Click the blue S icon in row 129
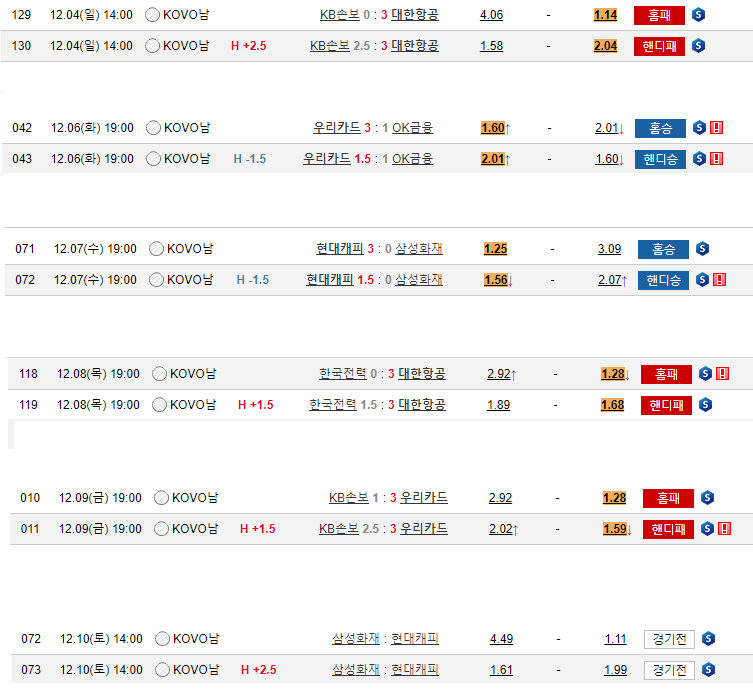 tap(698, 15)
